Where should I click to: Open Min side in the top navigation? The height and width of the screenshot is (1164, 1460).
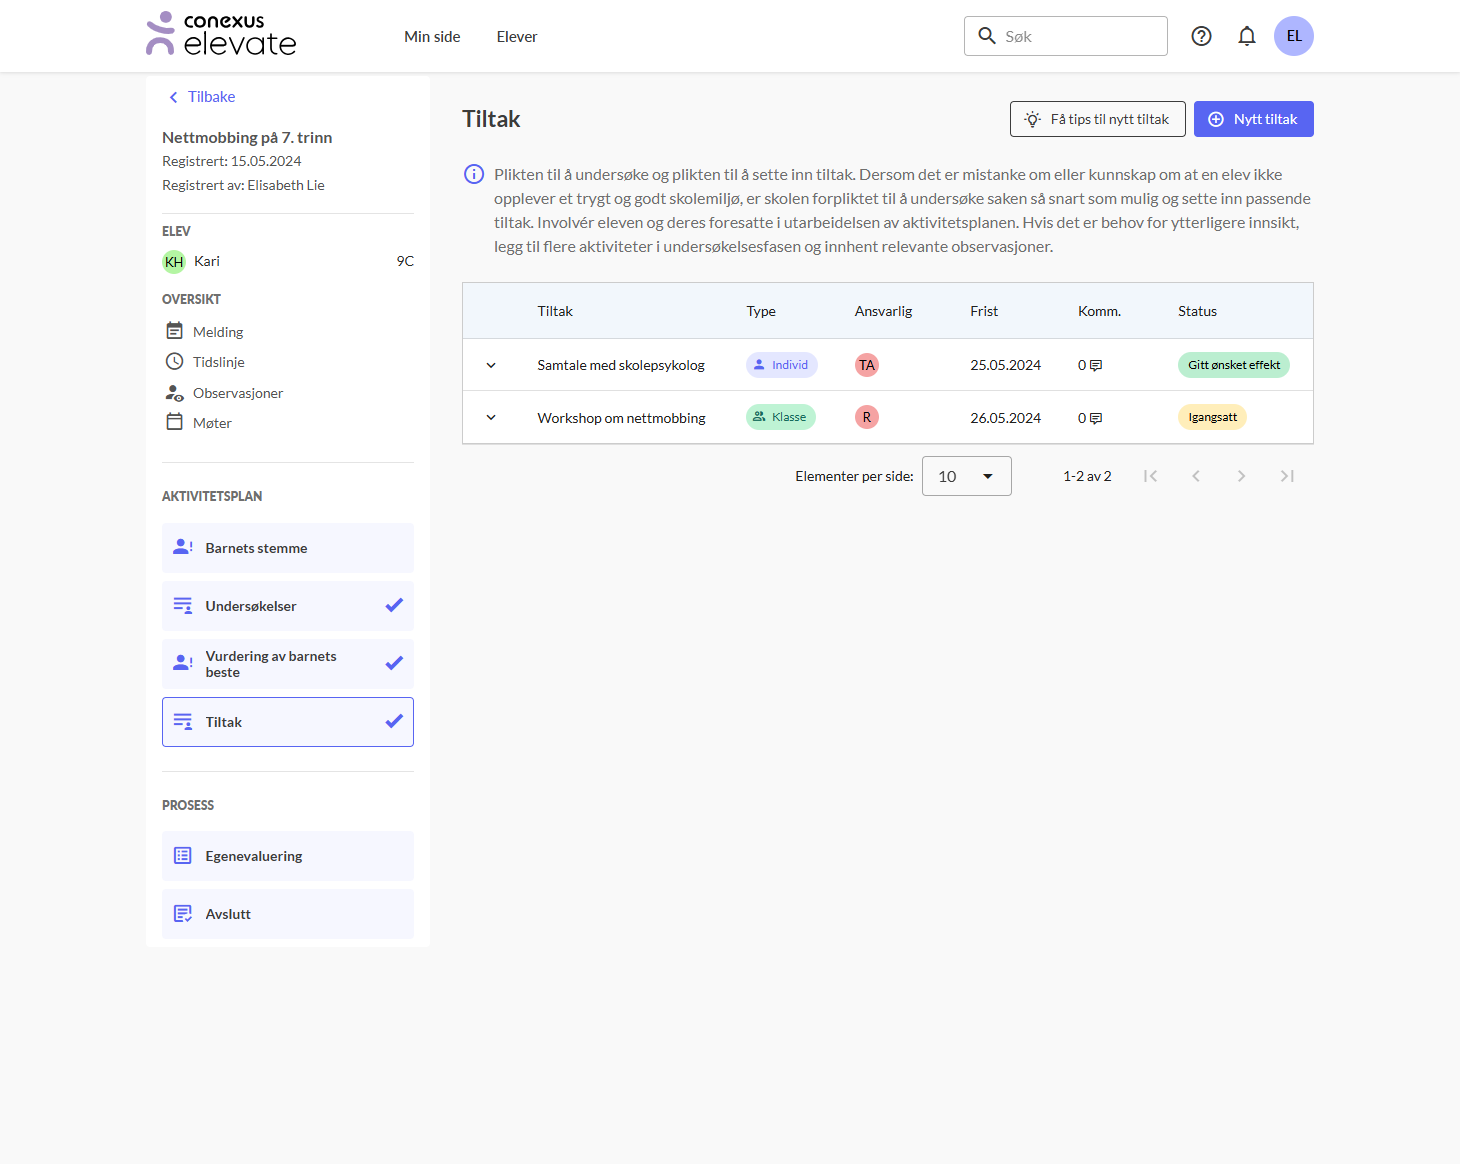(432, 37)
